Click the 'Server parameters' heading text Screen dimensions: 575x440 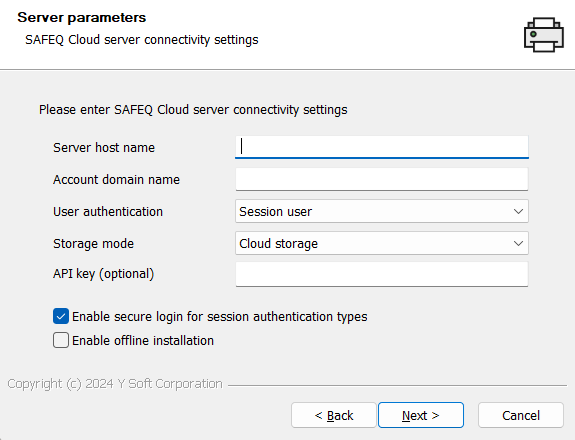[82, 18]
